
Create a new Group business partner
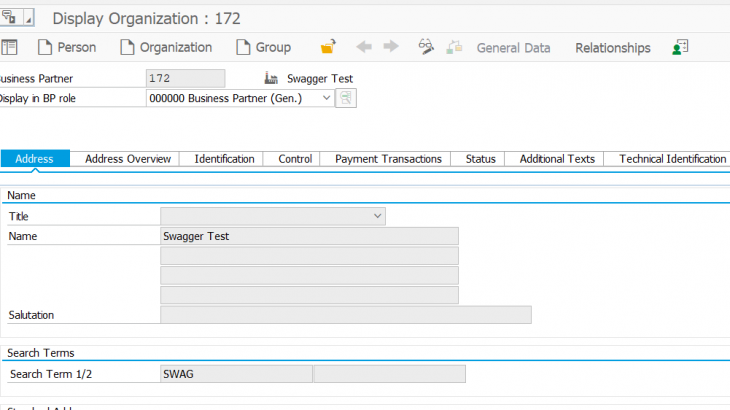pos(264,47)
